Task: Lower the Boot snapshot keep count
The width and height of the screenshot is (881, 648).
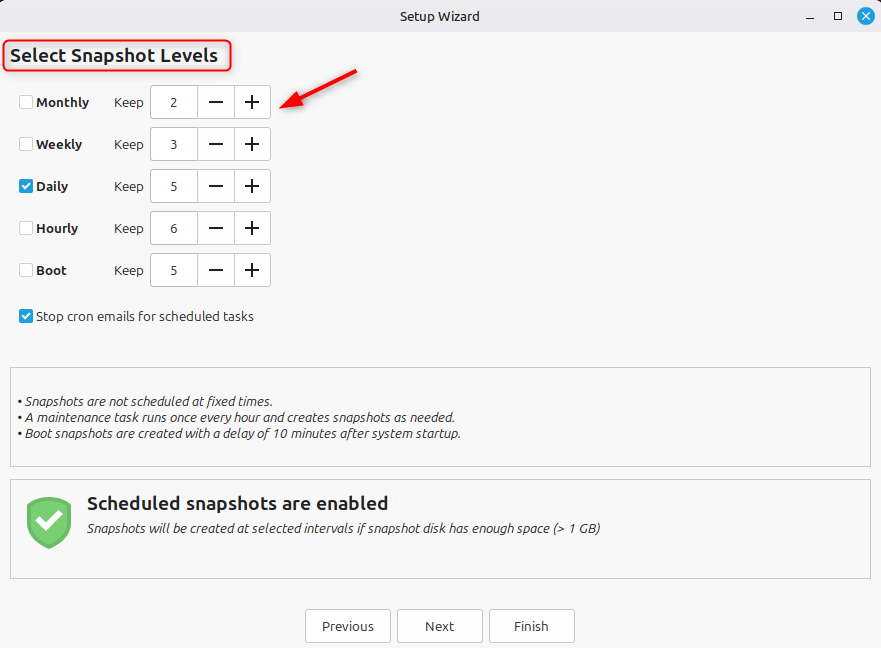Action: [216, 270]
